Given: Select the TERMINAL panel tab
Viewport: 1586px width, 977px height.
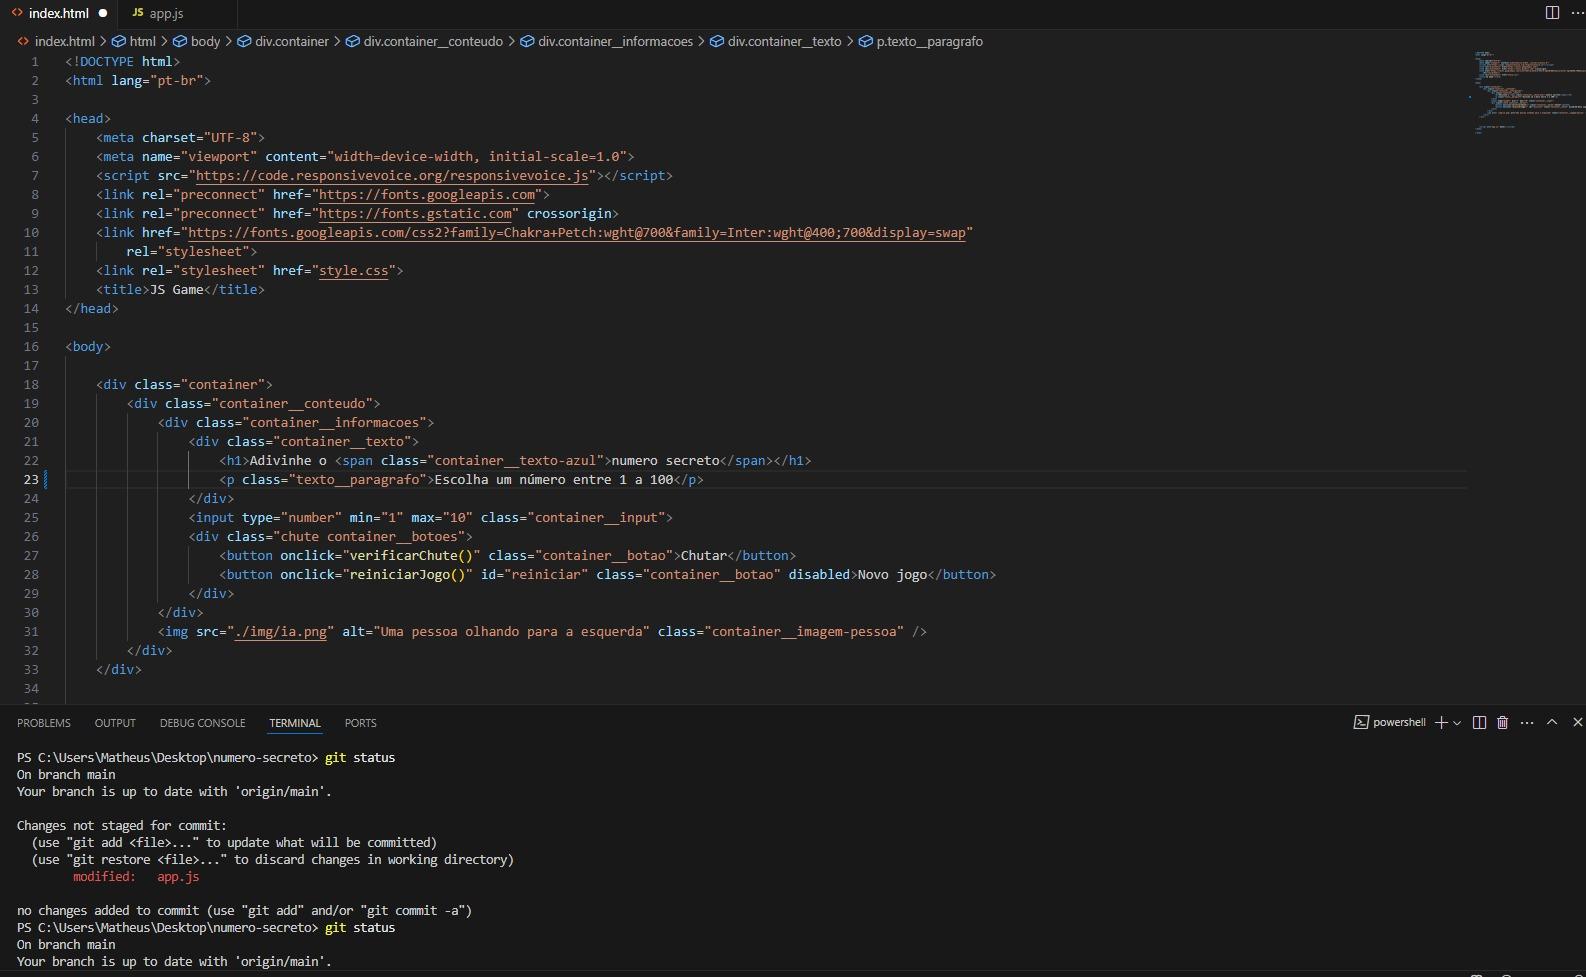Looking at the screenshot, I should [295, 723].
